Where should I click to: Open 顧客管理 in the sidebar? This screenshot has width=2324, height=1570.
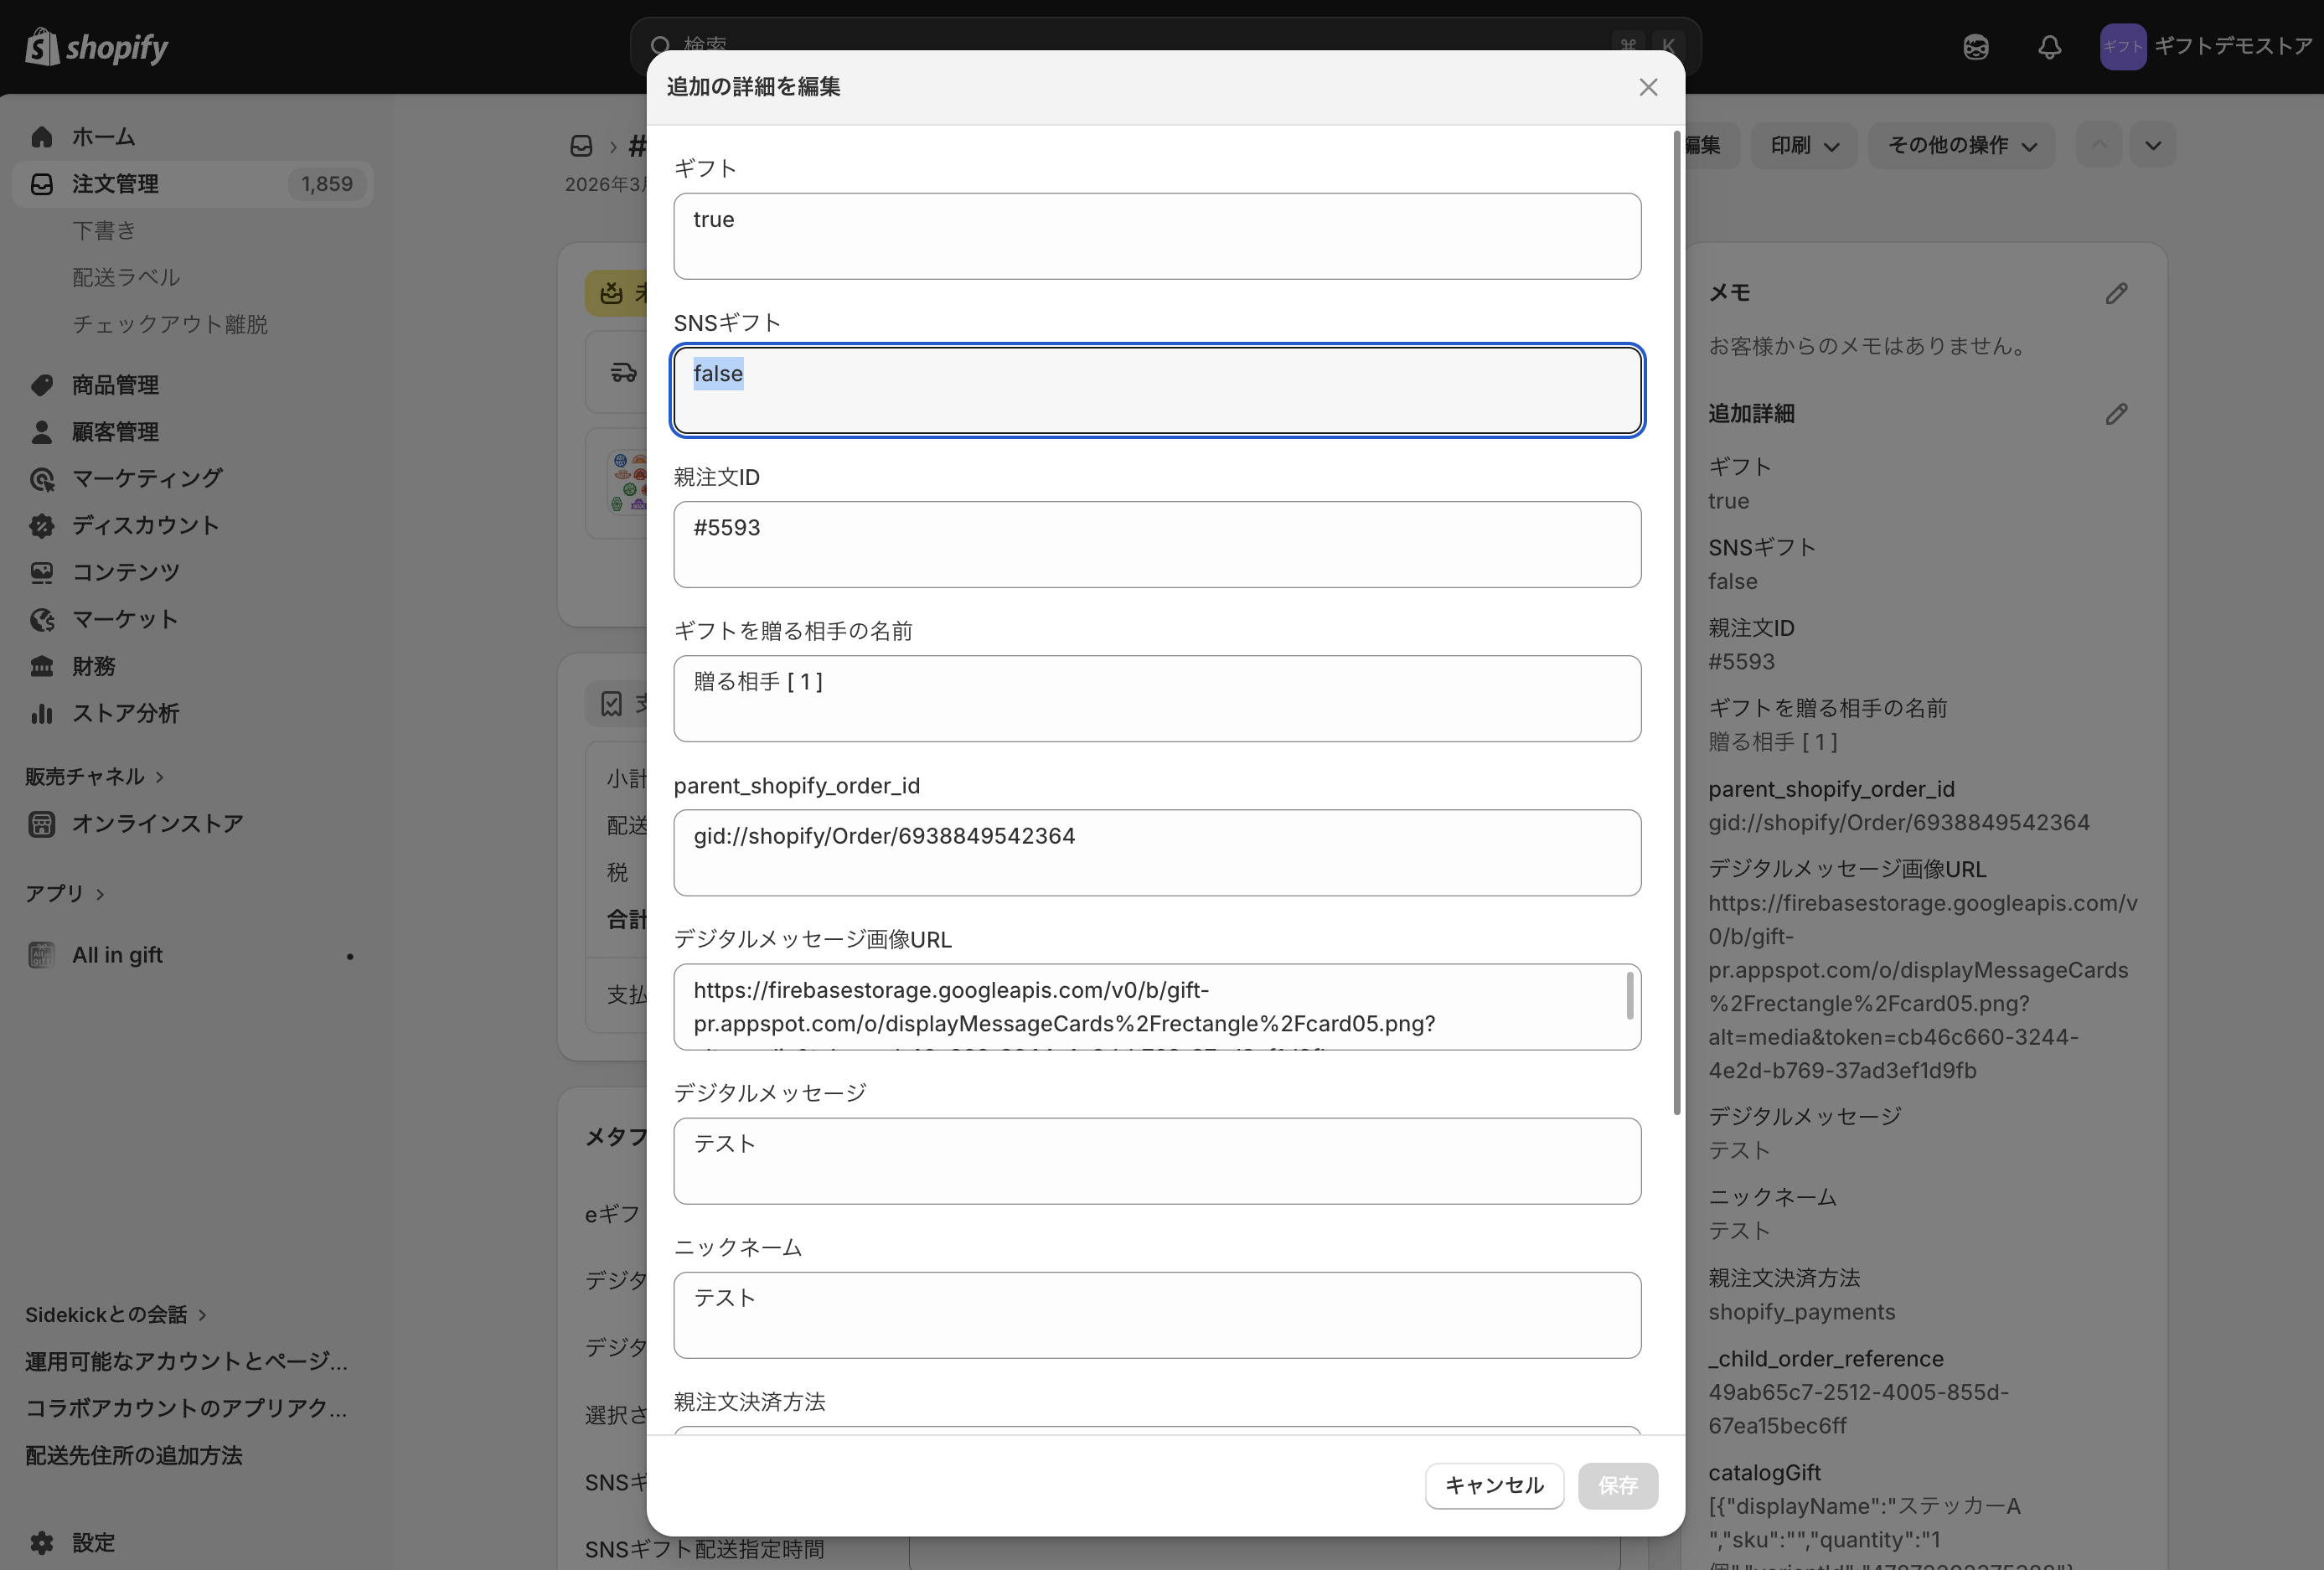[115, 432]
